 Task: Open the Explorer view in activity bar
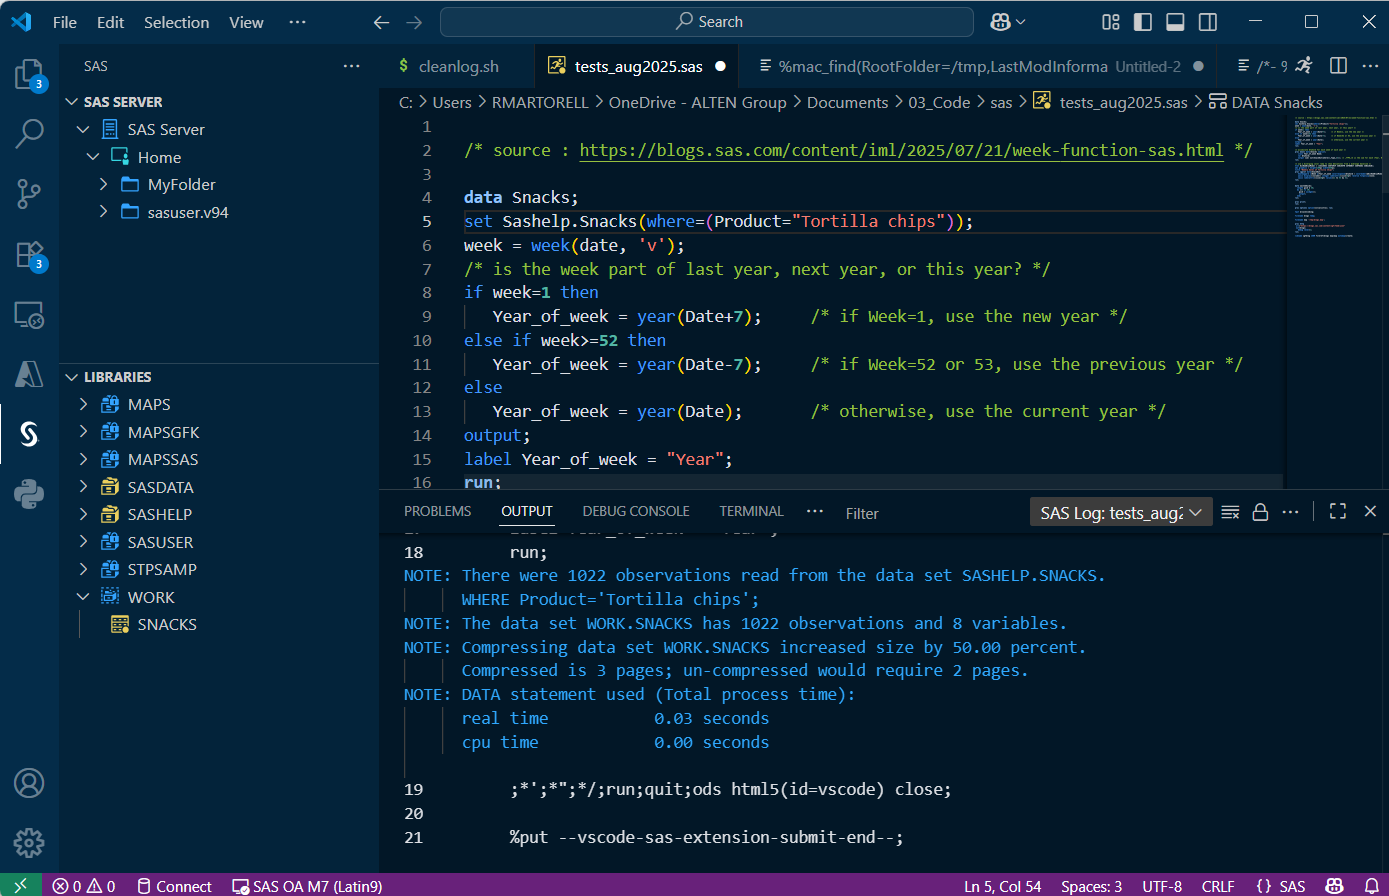coord(29,75)
